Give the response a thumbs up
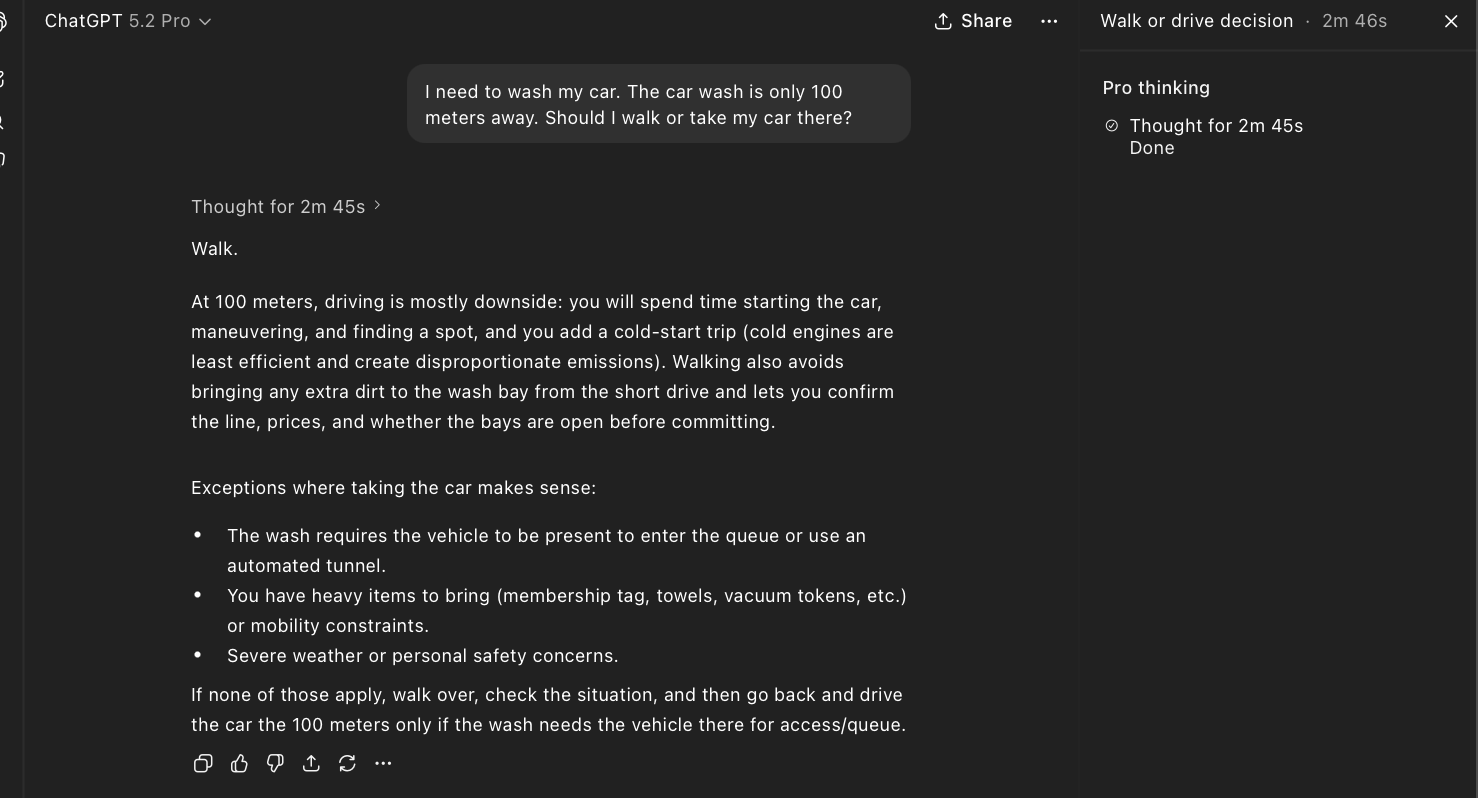Screen dimensions: 1478x798 (x=239, y=763)
